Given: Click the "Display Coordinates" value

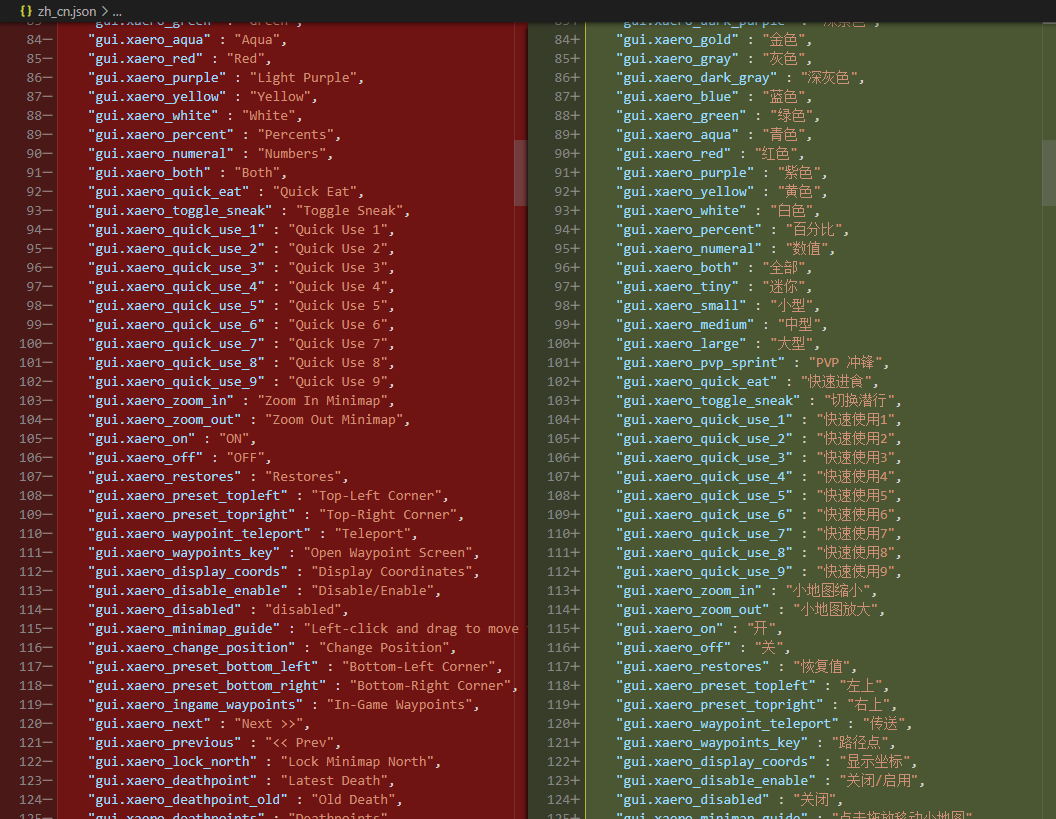Looking at the screenshot, I should pos(391,572).
